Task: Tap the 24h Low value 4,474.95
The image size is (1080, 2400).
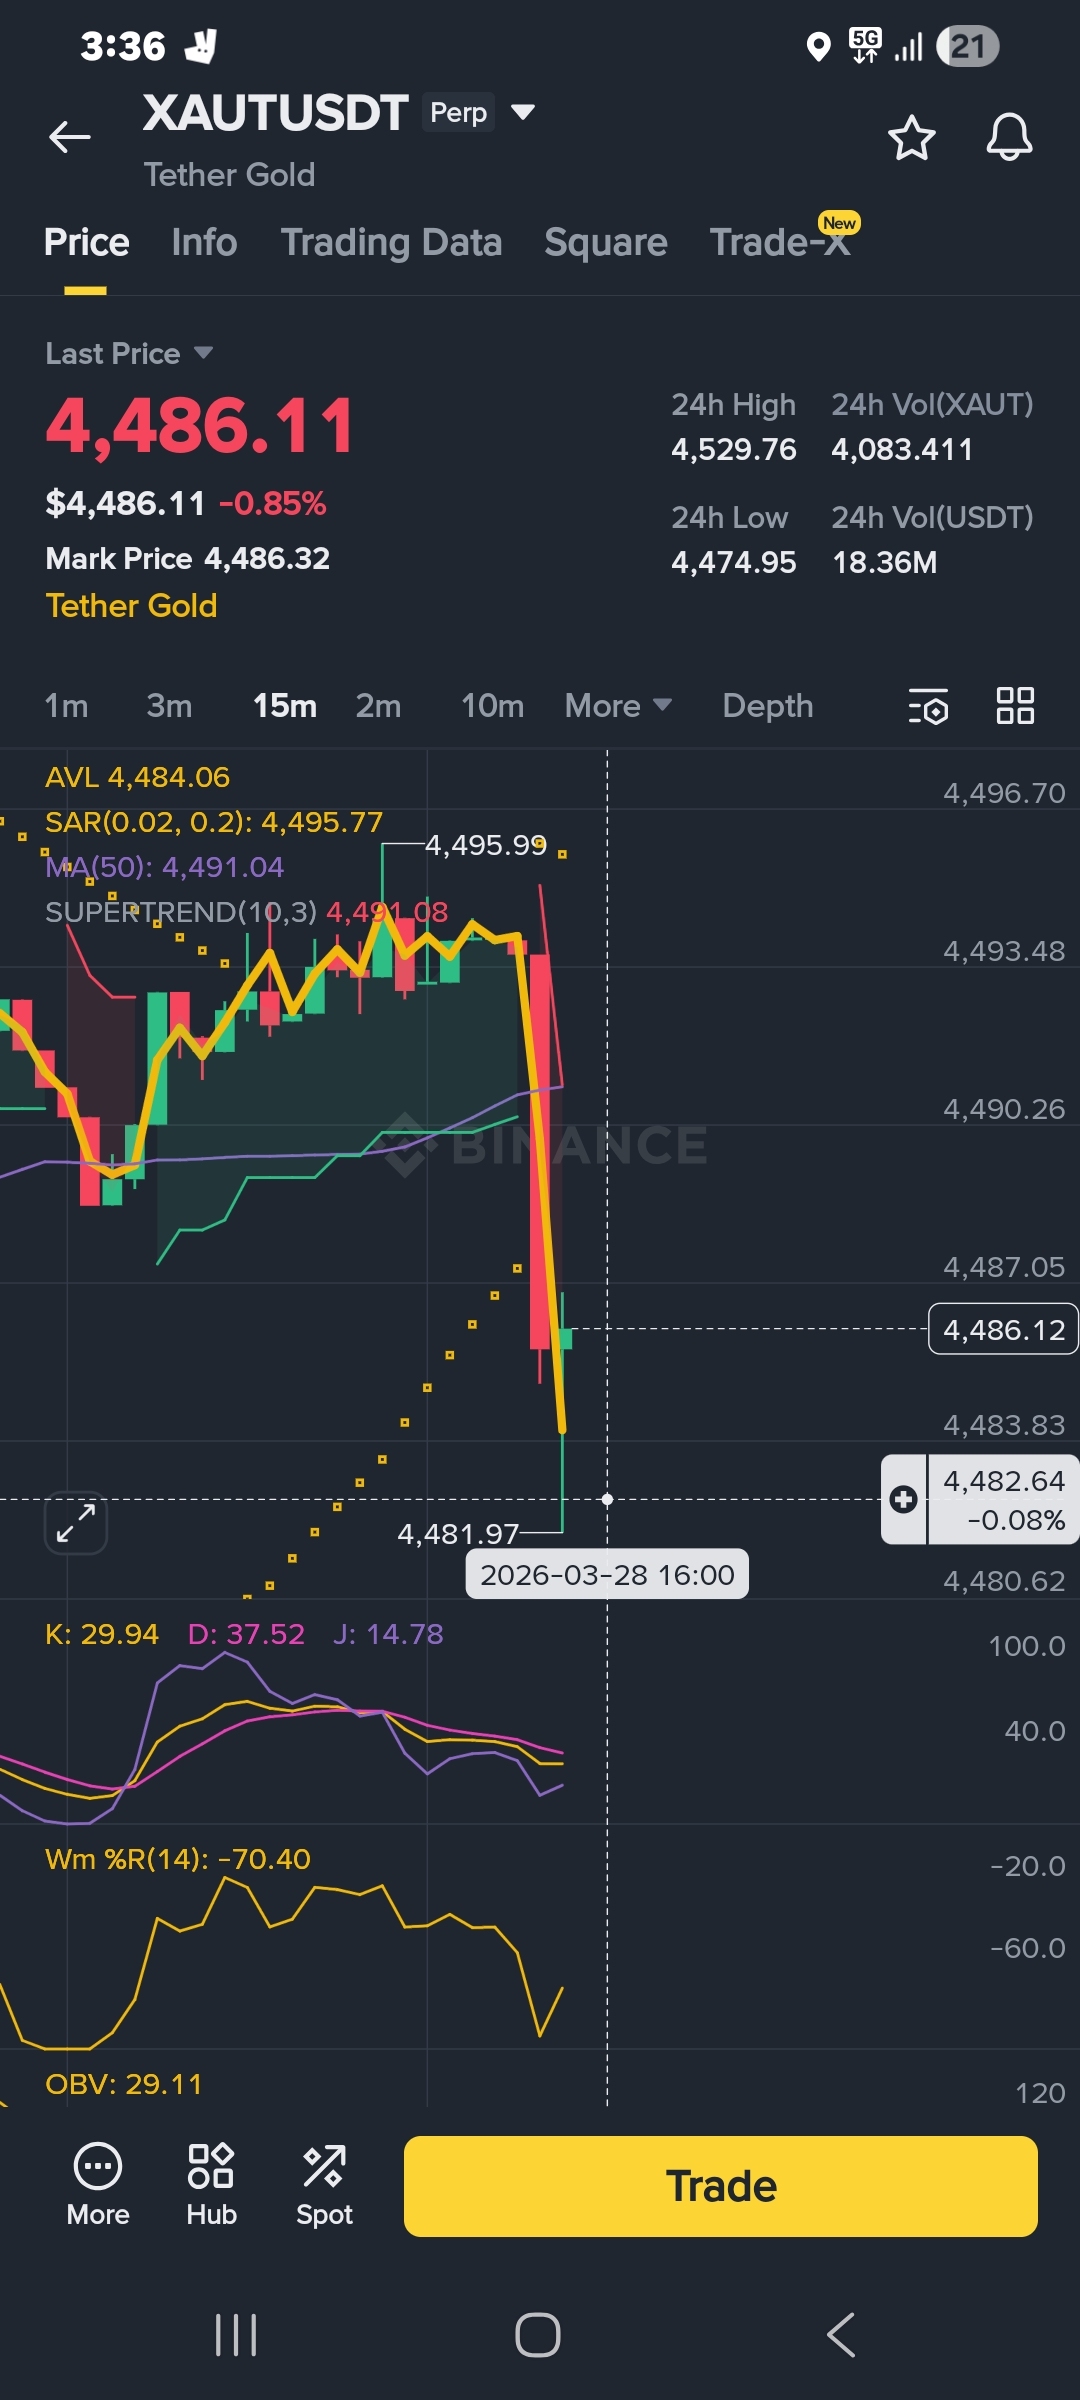Action: (734, 563)
